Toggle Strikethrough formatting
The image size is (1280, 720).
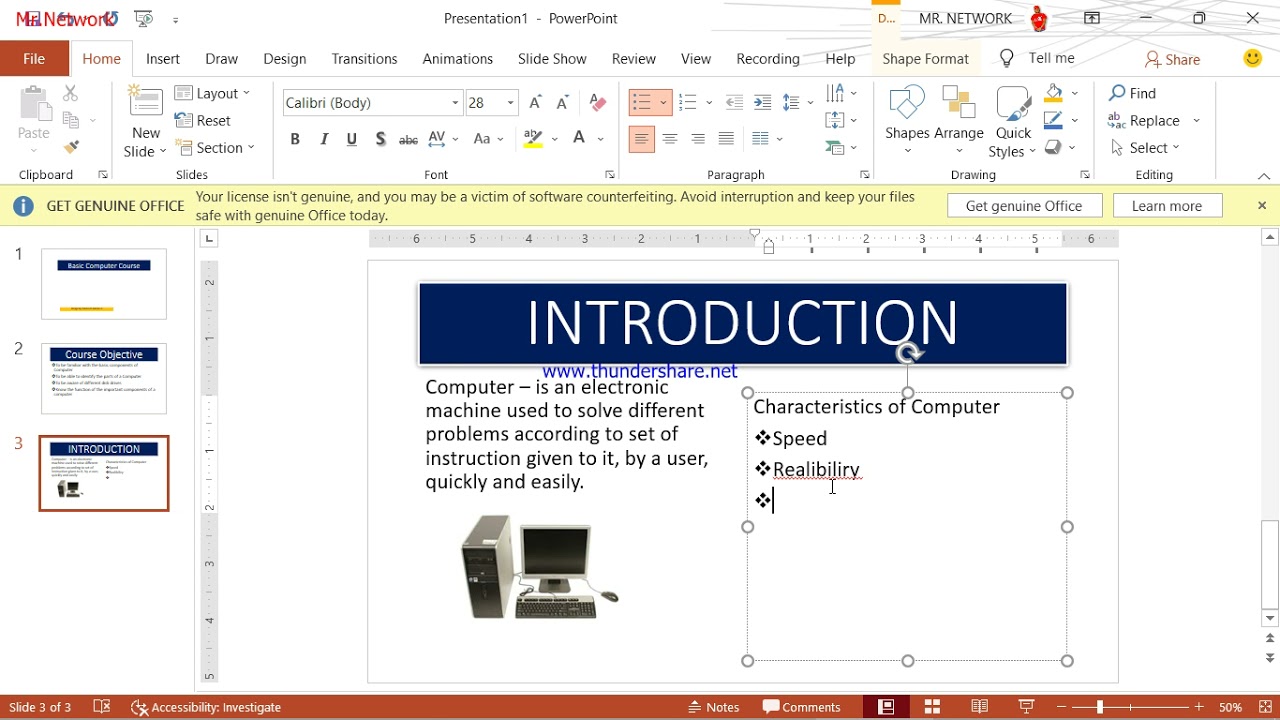pyautogui.click(x=408, y=139)
